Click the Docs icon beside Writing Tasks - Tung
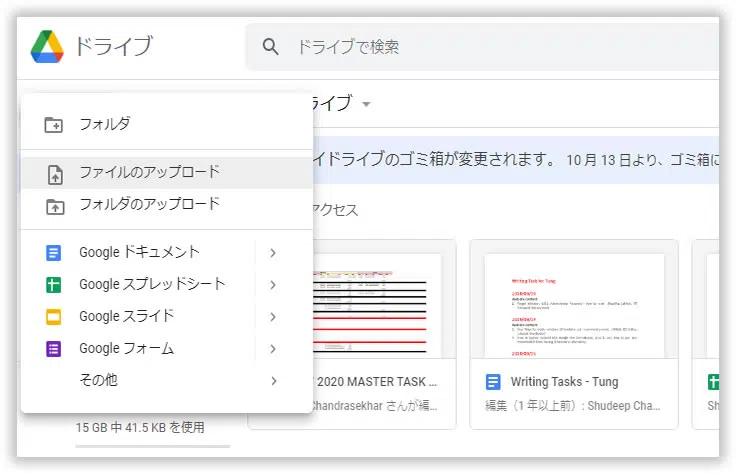 coord(493,382)
